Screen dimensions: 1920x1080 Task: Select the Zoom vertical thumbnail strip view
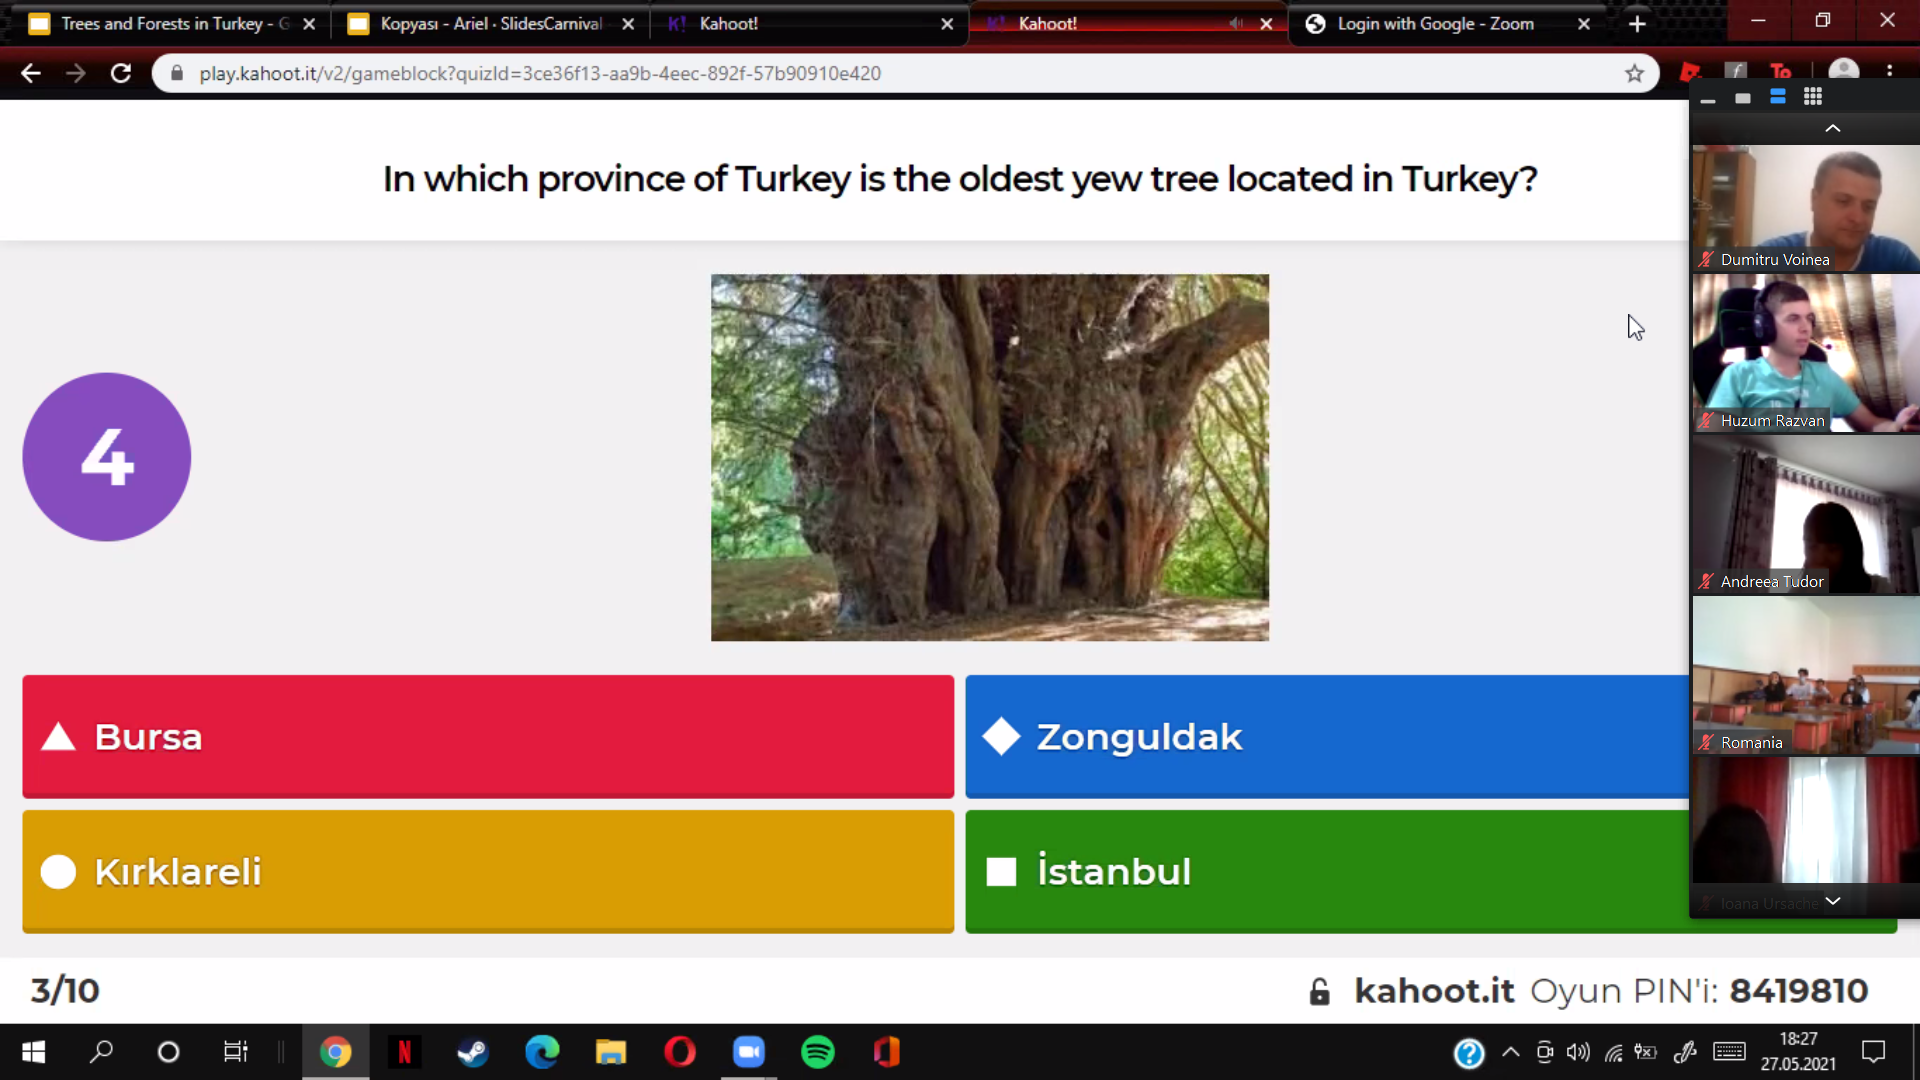(x=1777, y=97)
